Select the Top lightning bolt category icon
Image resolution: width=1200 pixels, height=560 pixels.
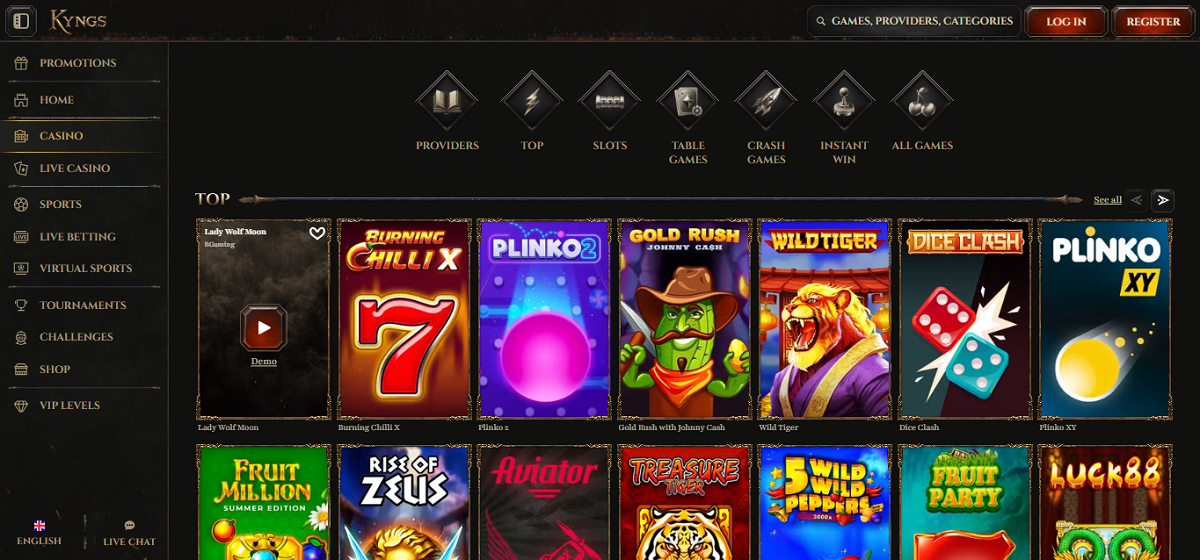pyautogui.click(x=532, y=101)
